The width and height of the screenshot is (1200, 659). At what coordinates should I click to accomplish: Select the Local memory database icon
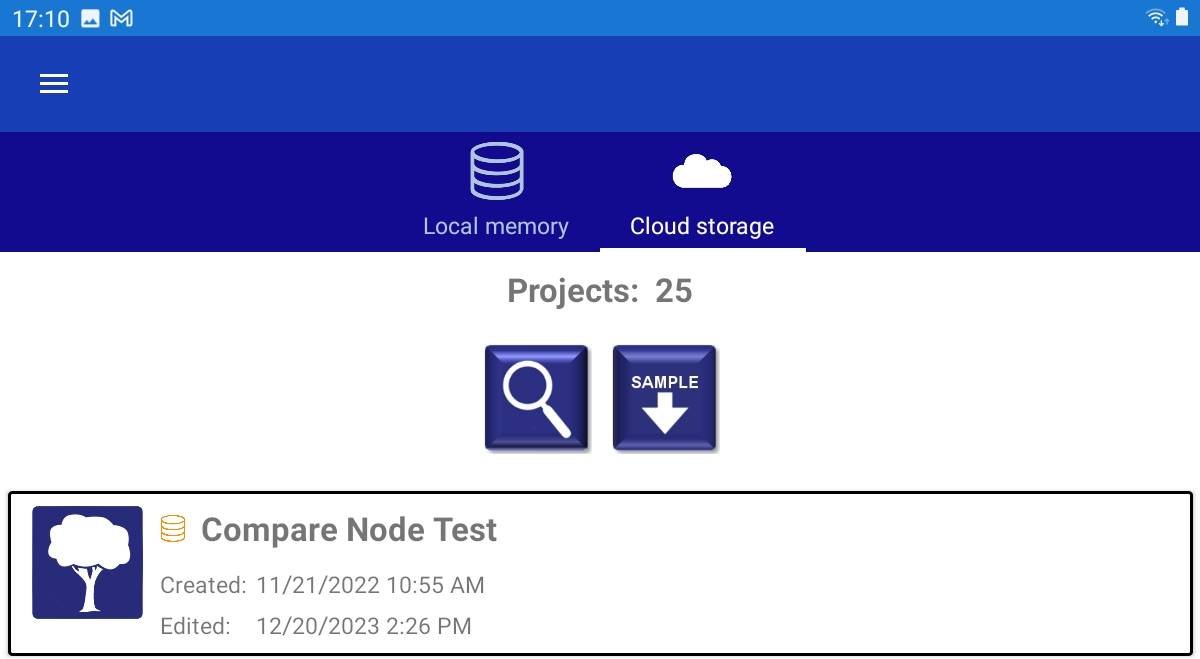[x=496, y=171]
